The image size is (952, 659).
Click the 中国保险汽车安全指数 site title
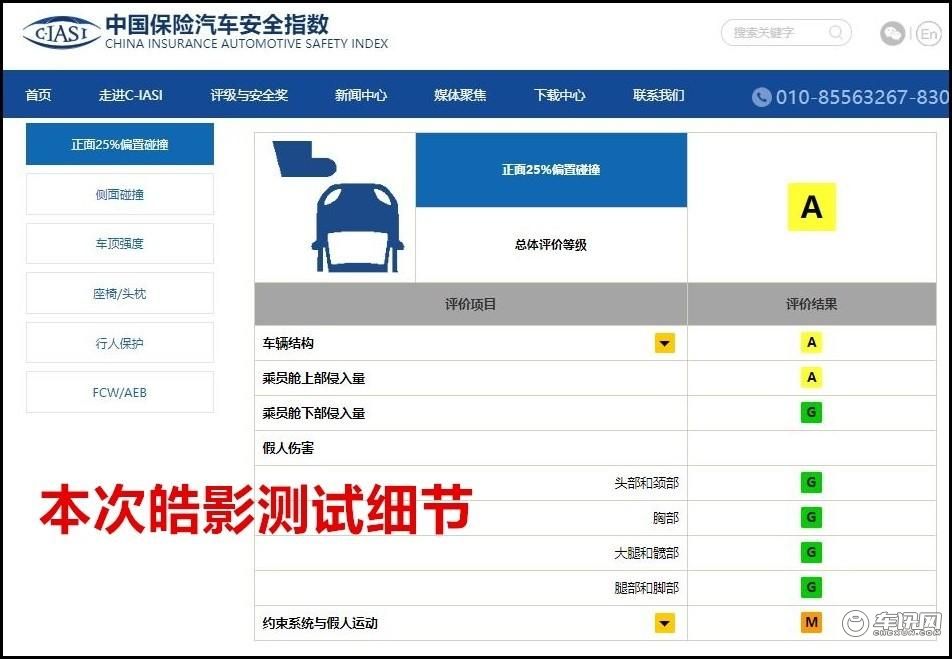coord(217,24)
